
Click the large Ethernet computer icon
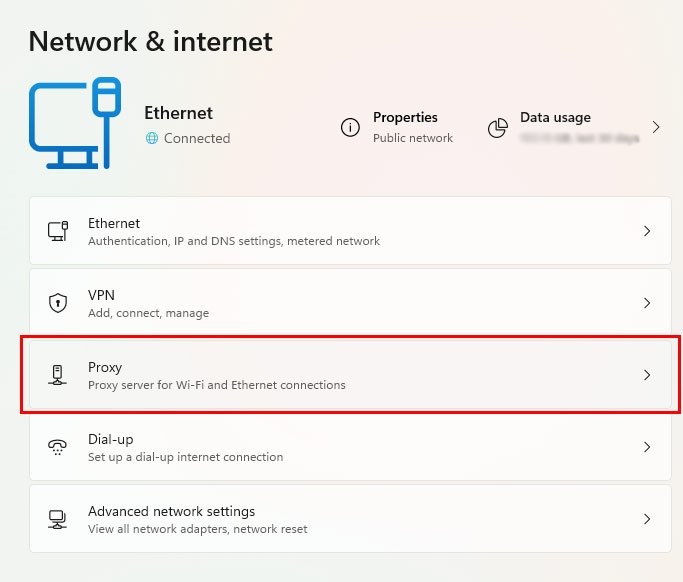pyautogui.click(x=75, y=123)
